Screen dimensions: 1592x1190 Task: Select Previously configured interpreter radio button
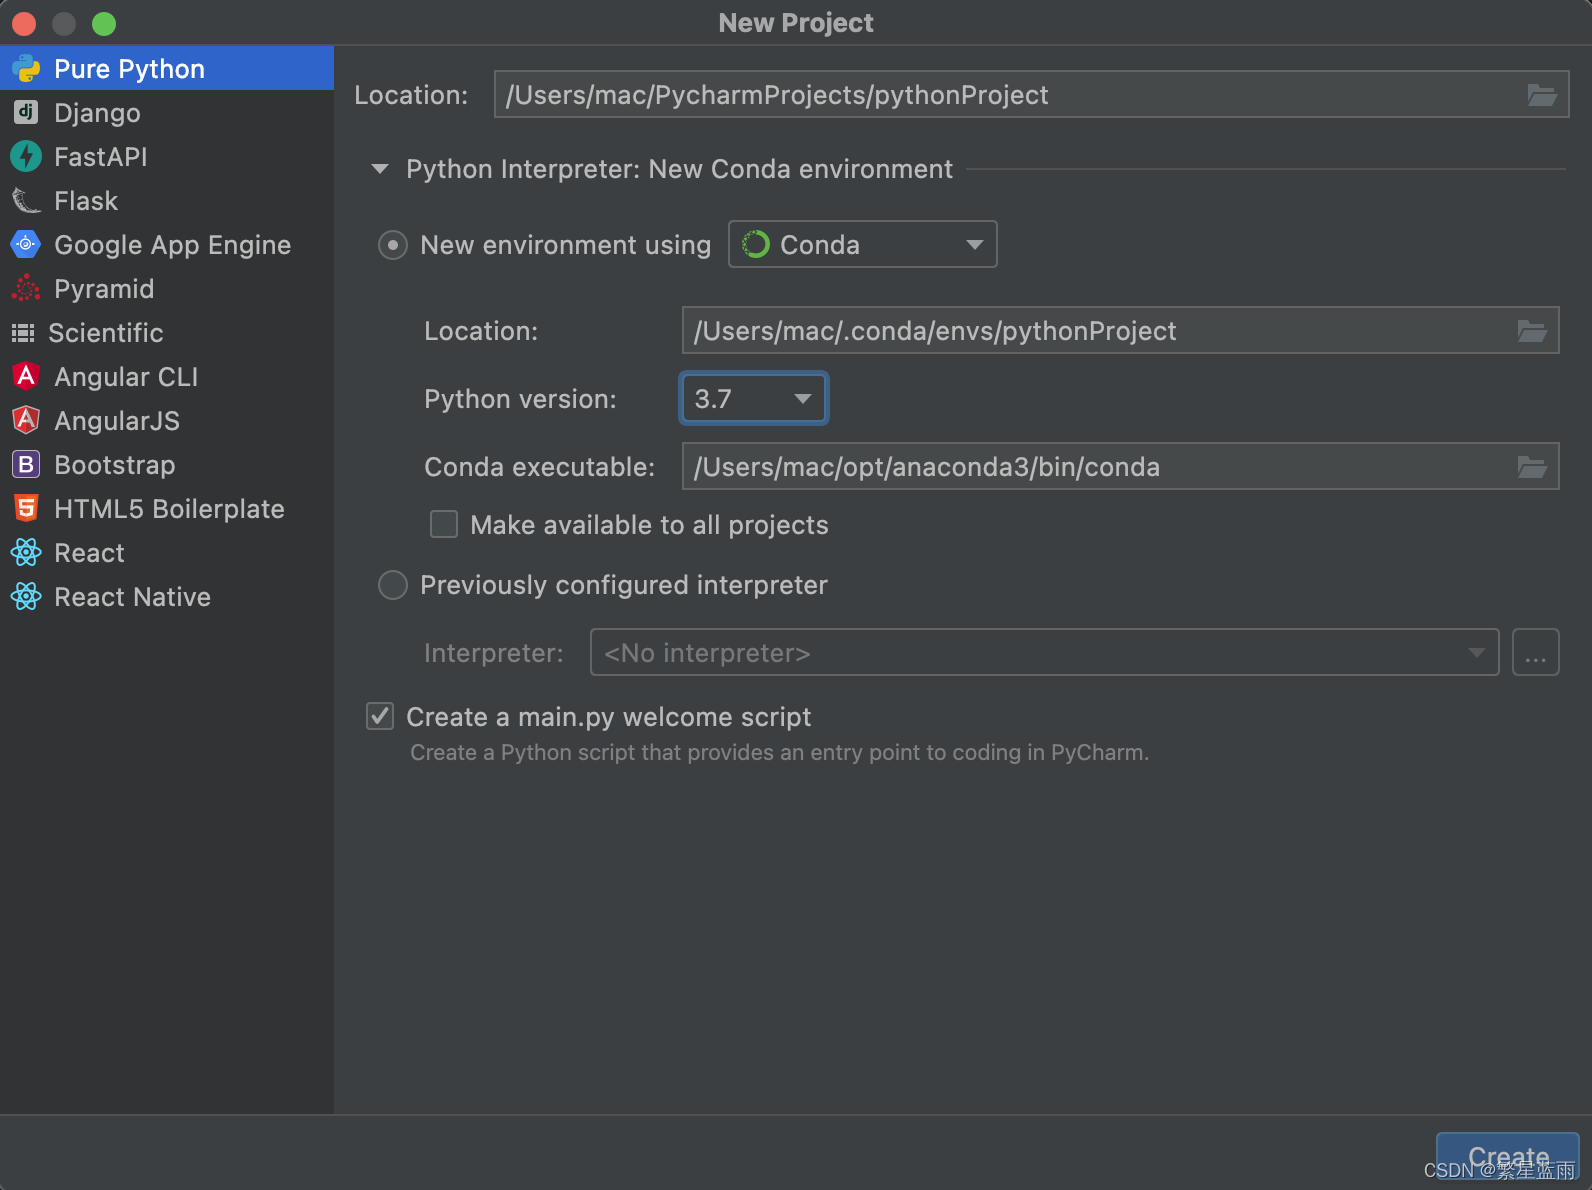[x=393, y=585]
